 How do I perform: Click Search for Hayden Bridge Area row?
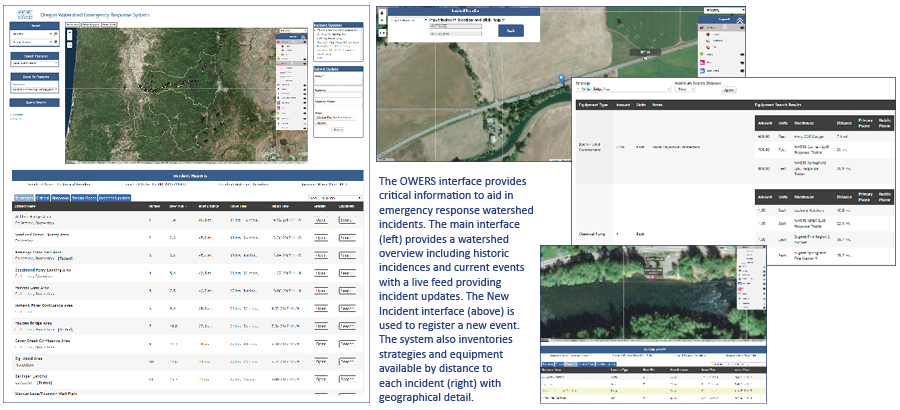click(x=347, y=326)
